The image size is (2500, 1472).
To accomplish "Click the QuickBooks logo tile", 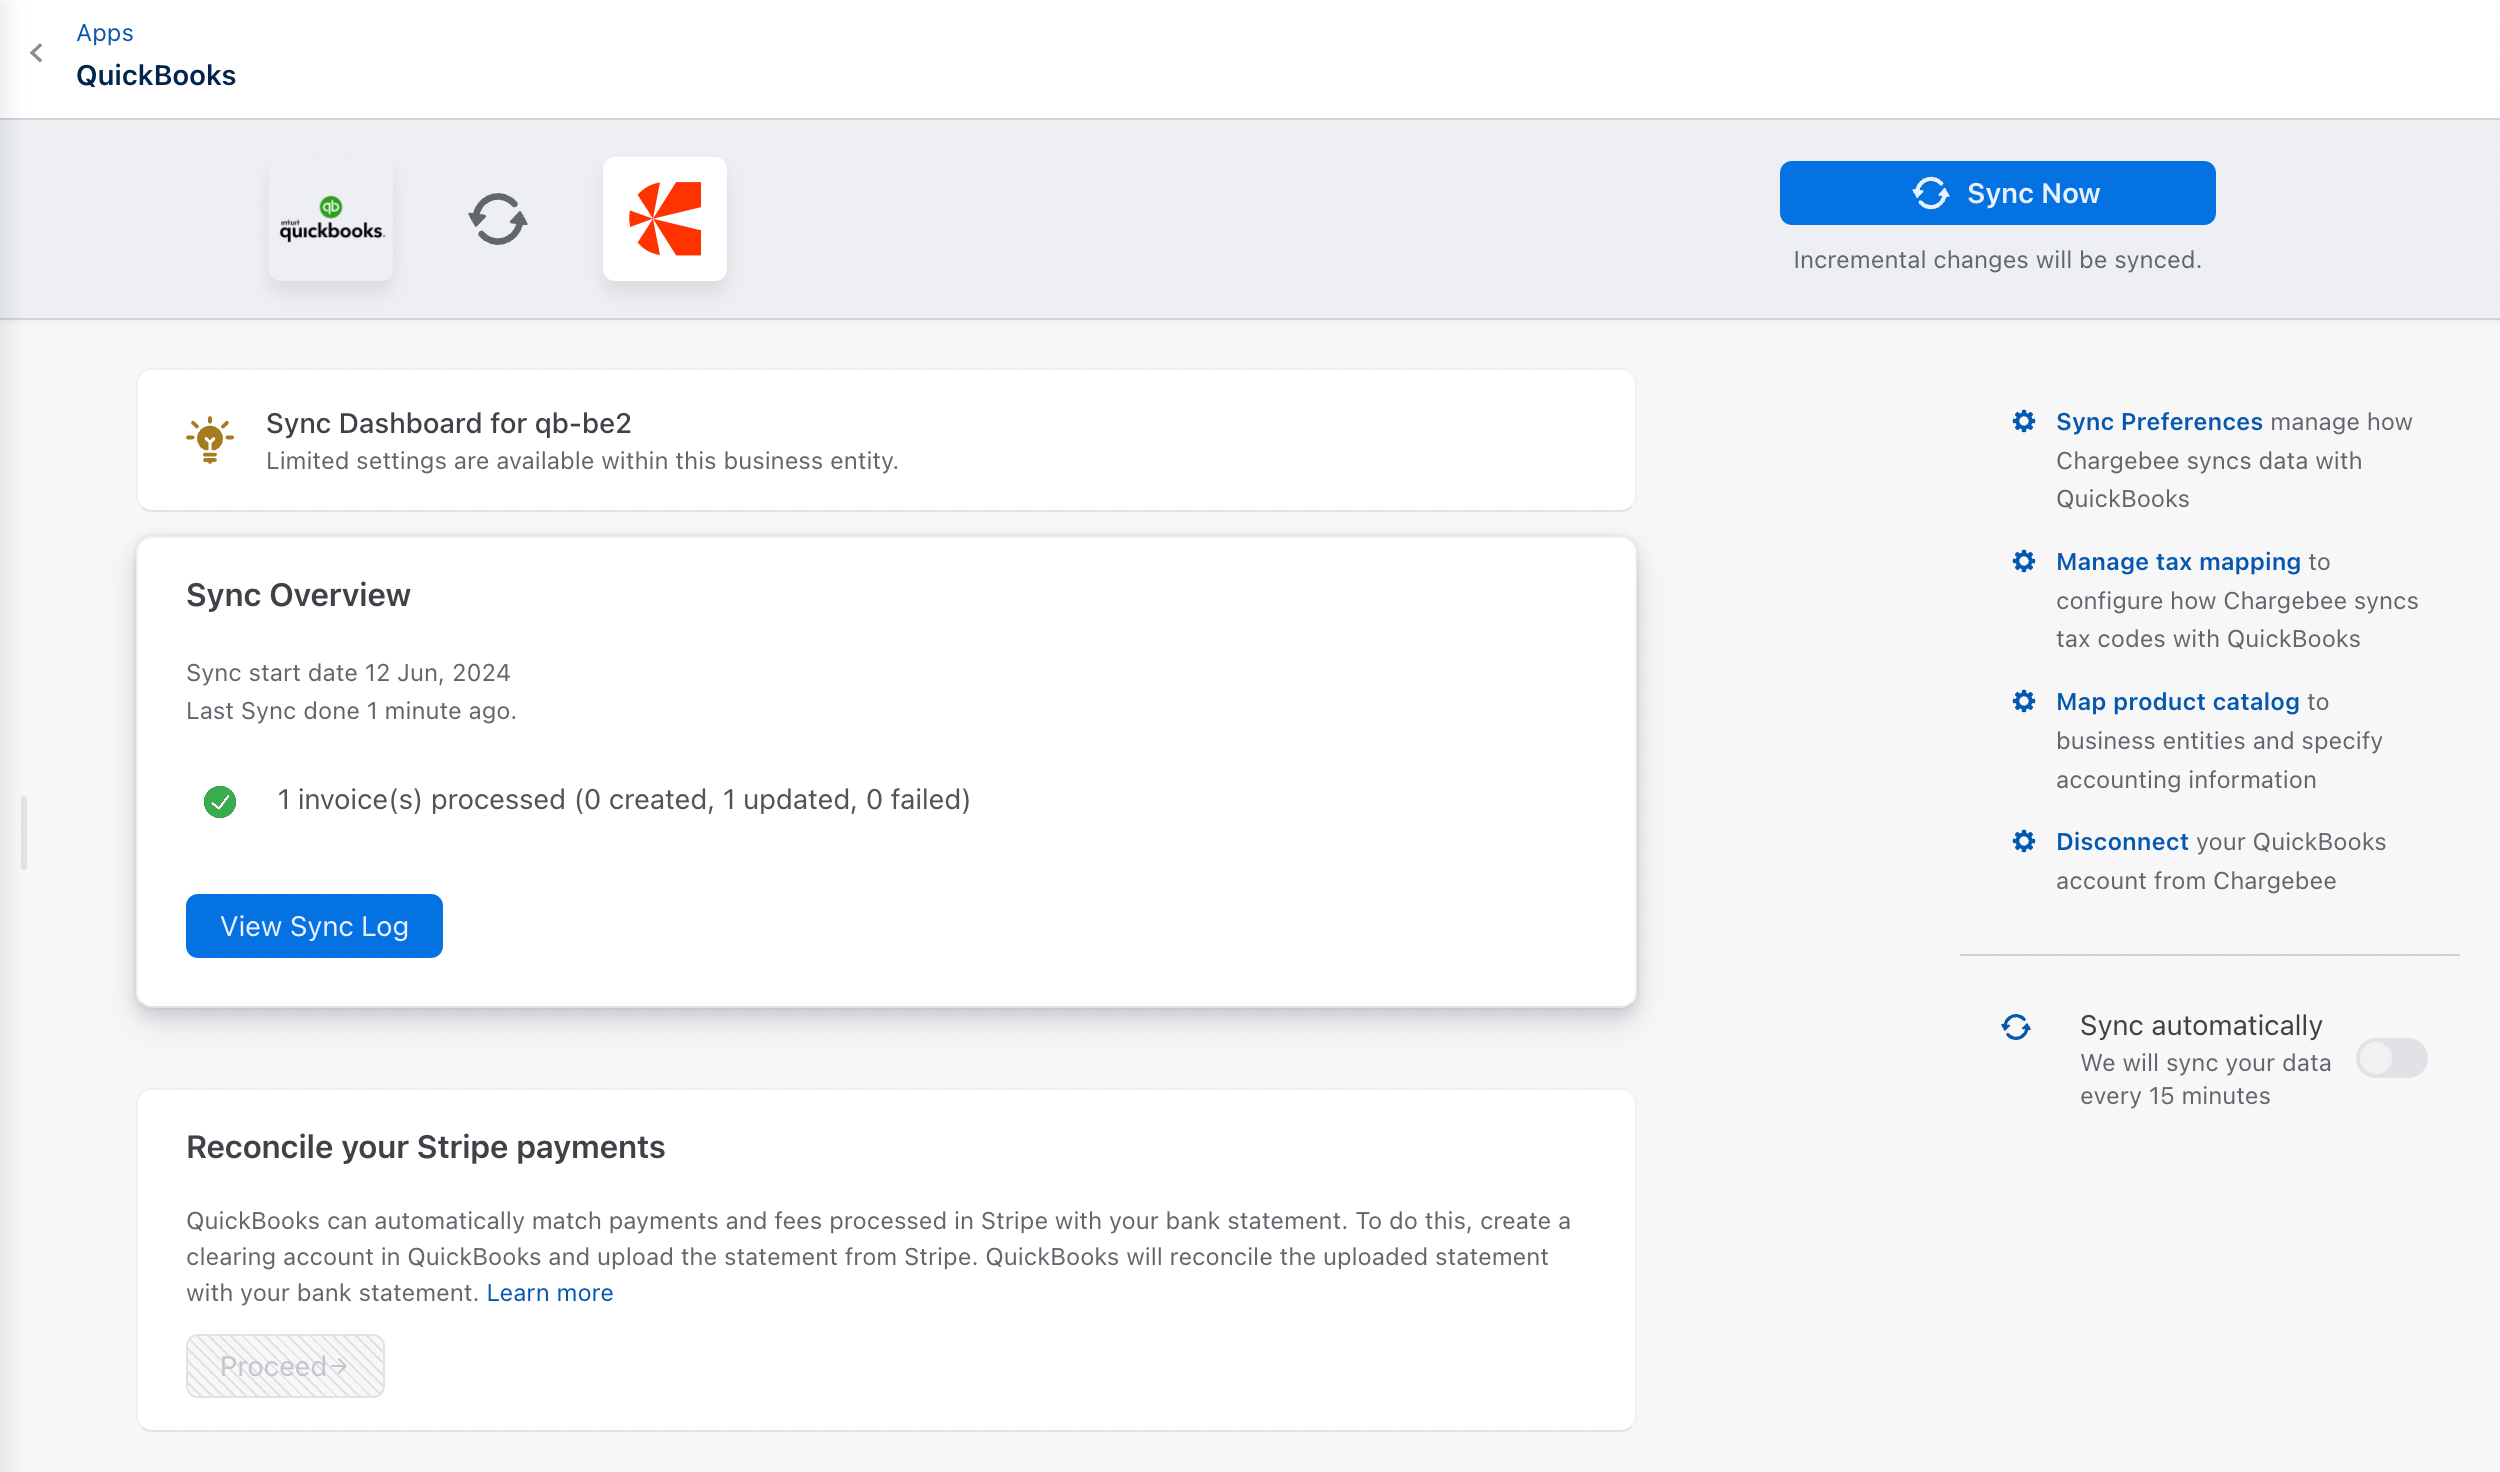I will (331, 220).
